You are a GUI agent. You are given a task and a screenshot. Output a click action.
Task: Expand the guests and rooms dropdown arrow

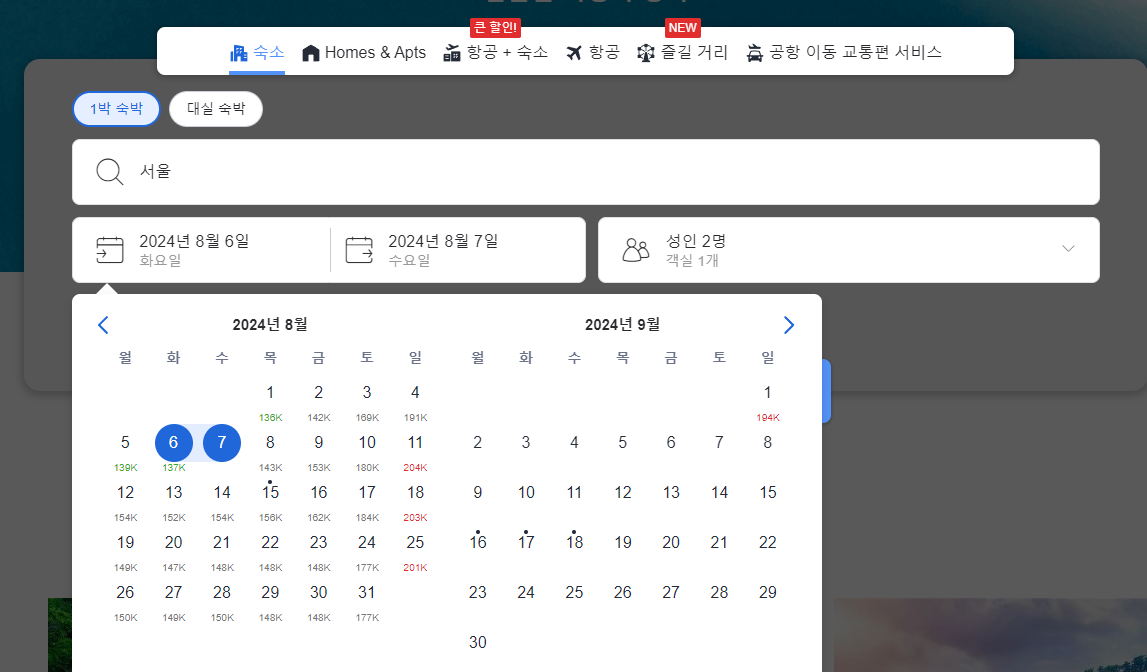click(x=1068, y=249)
